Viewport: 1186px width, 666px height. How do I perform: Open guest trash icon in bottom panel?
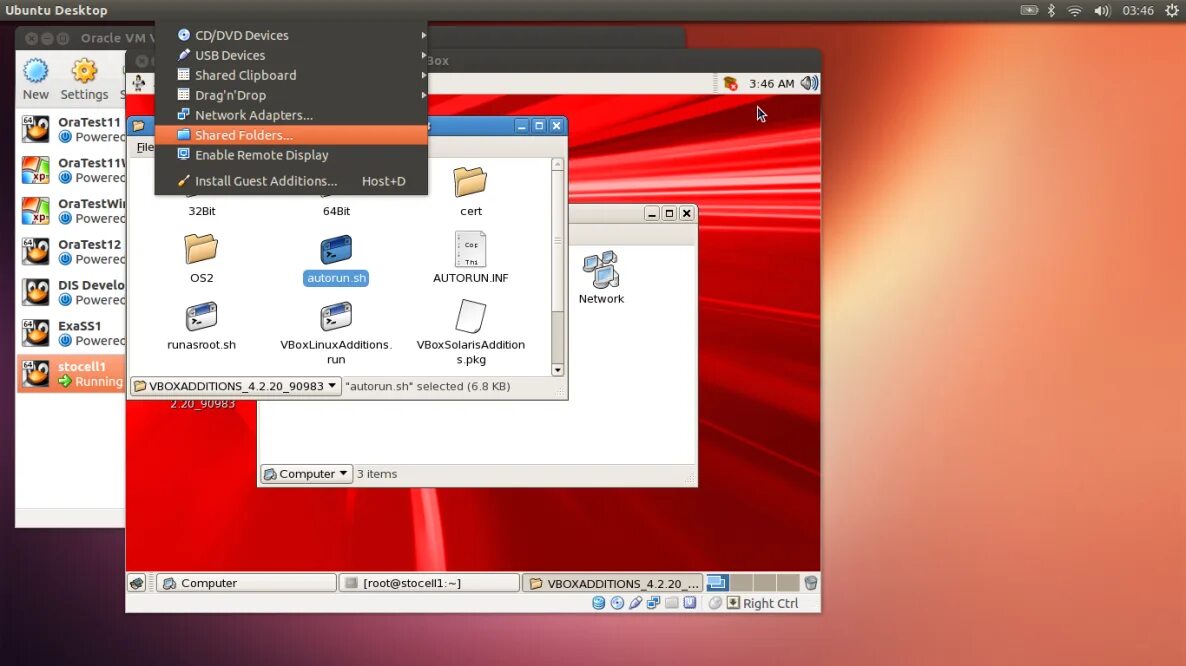tap(811, 583)
